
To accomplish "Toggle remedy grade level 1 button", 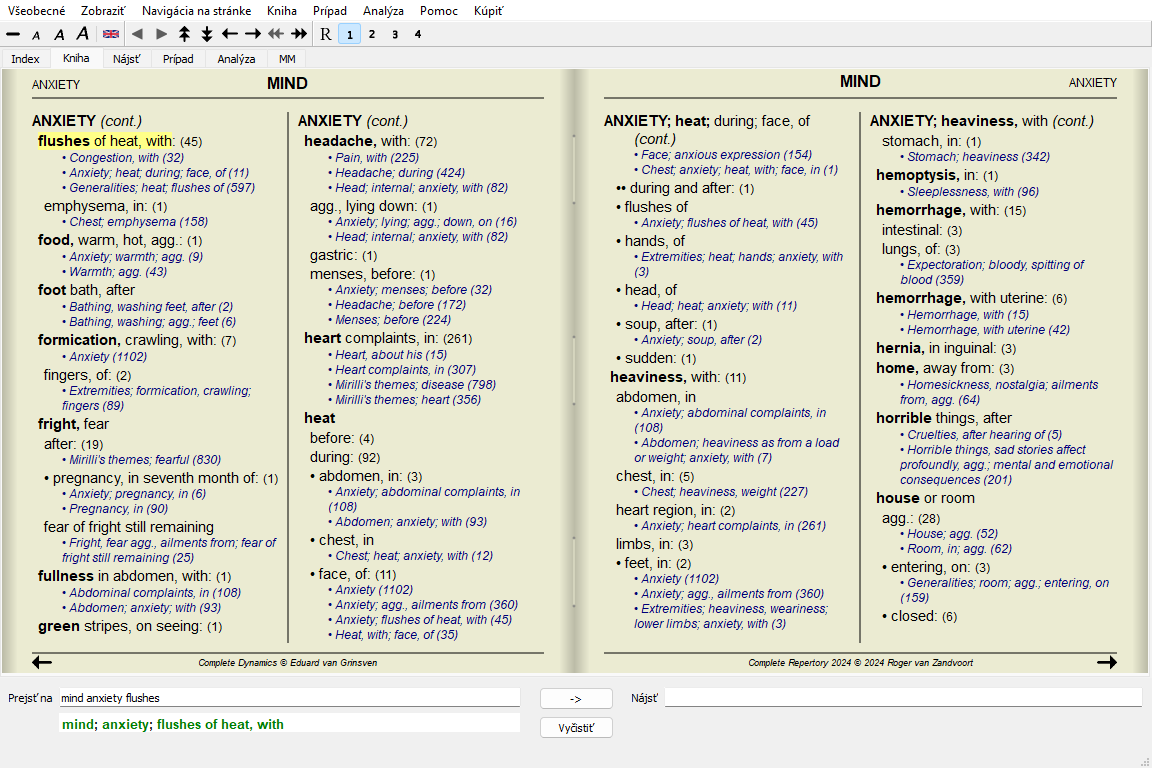I will [349, 34].
